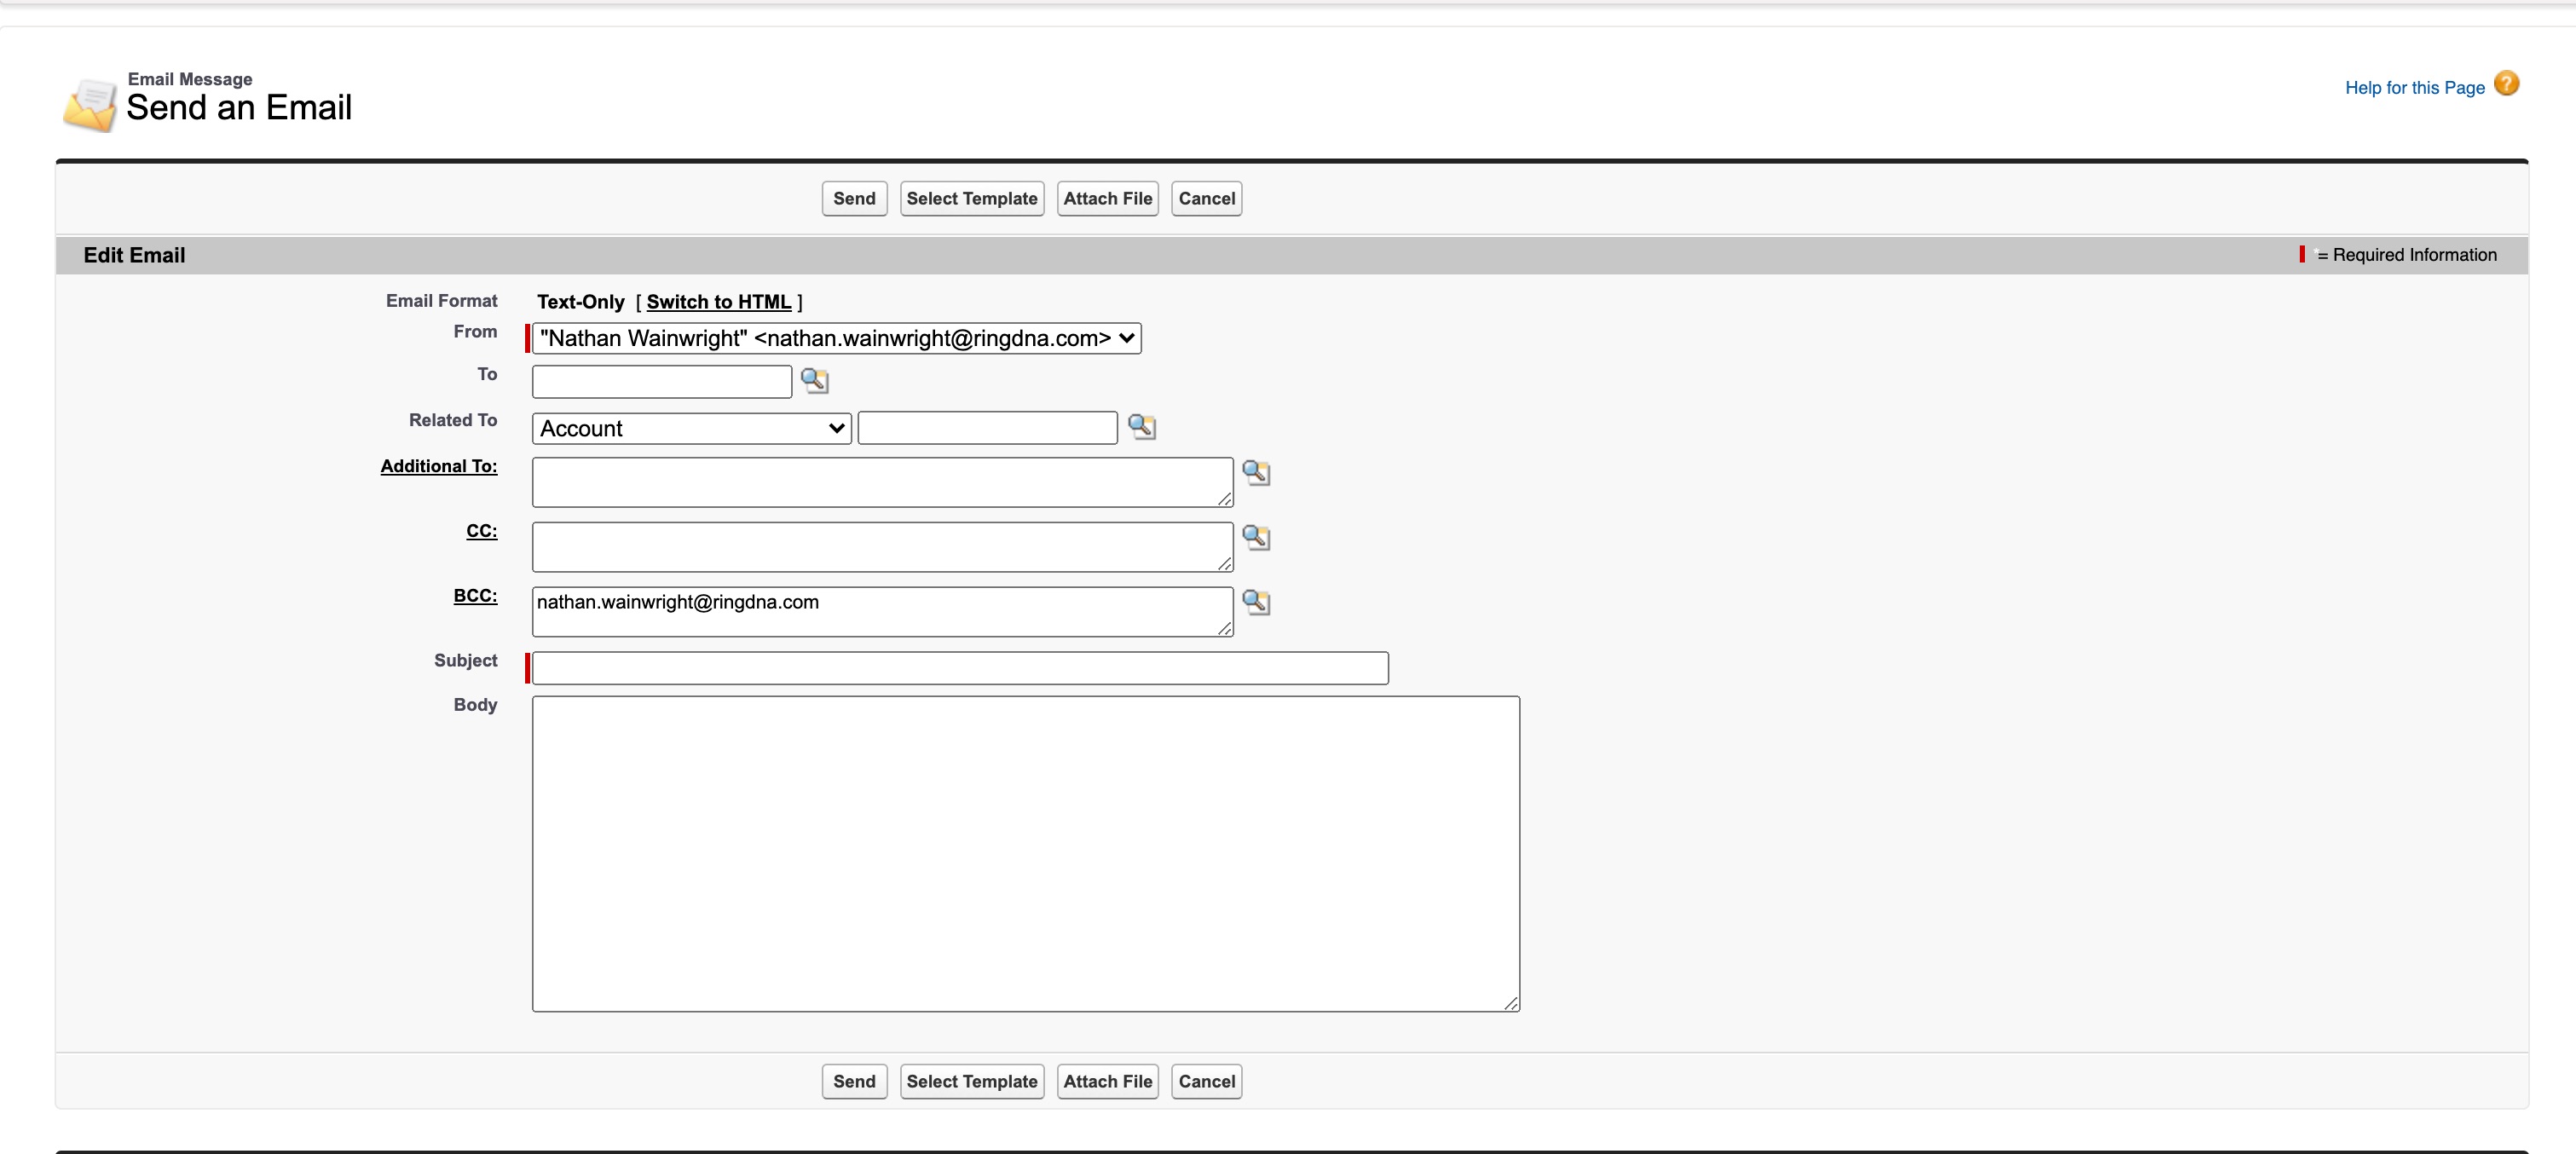Click the orange help question mark icon
The height and width of the screenshot is (1154, 2576).
coord(2506,84)
